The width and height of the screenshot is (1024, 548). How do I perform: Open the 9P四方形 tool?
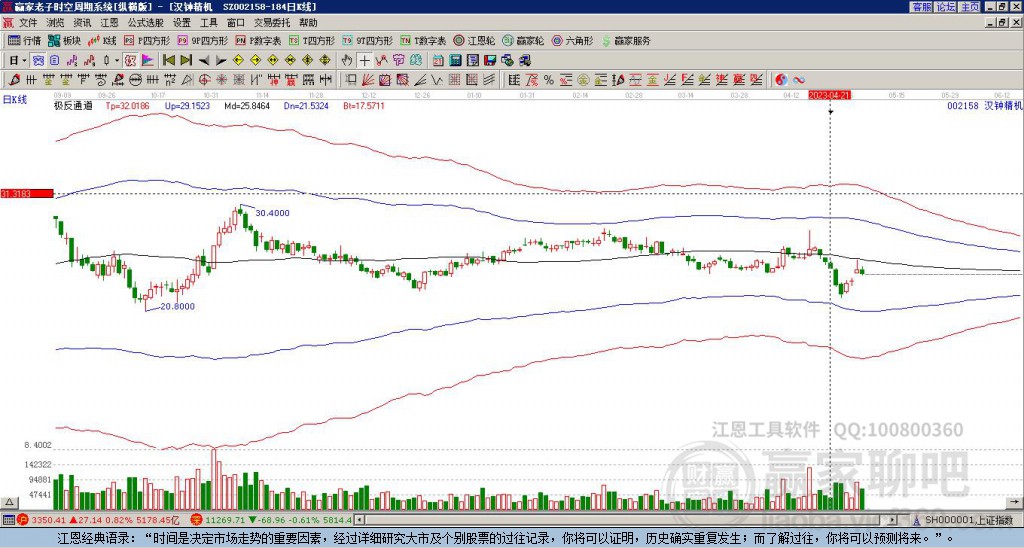click(x=202, y=40)
